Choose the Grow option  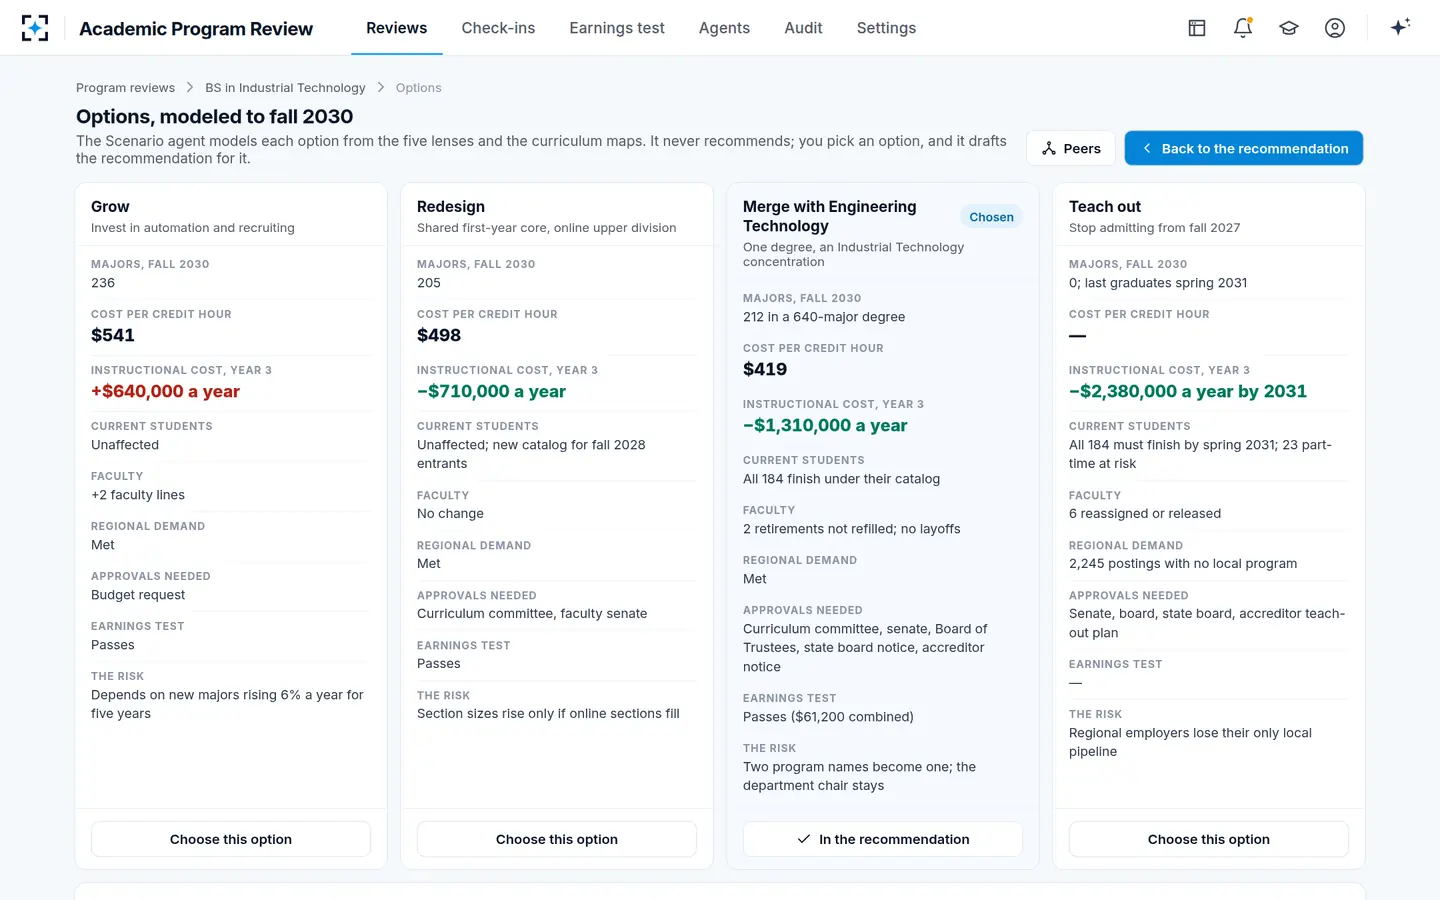(231, 839)
